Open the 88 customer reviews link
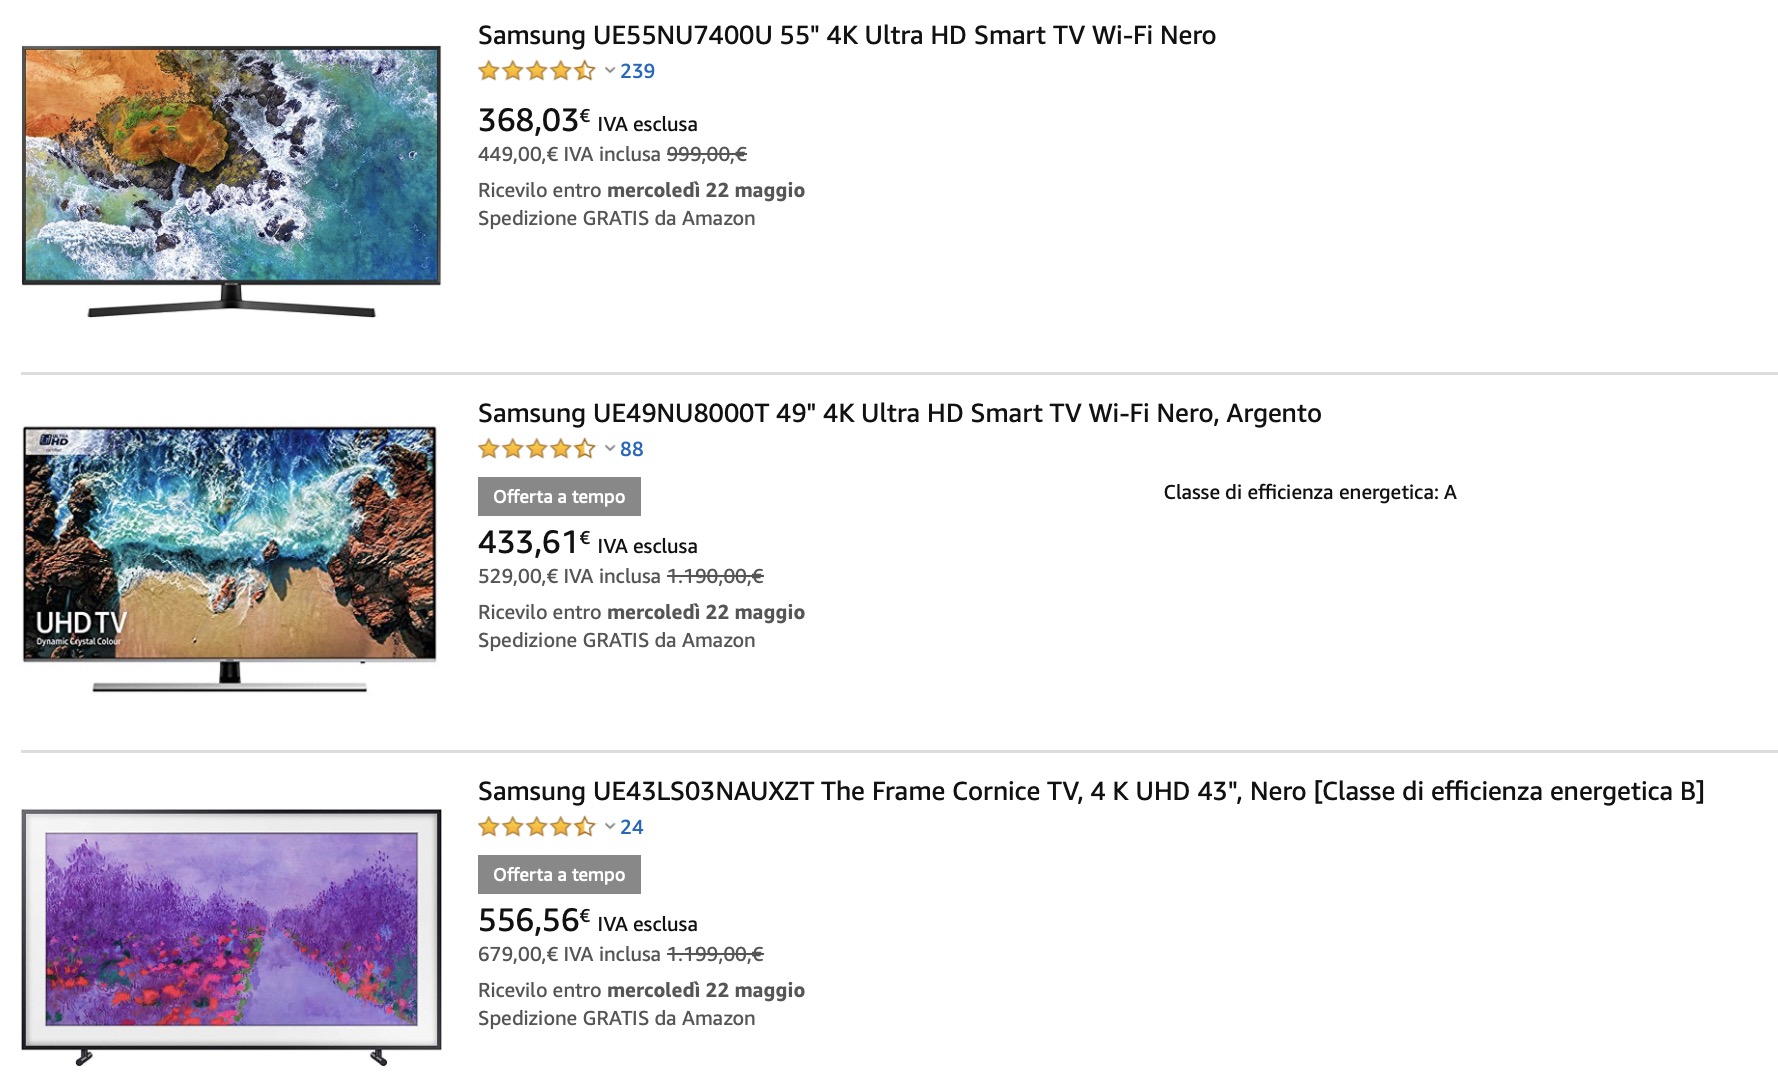Viewport: 1778px width, 1092px height. 631,449
